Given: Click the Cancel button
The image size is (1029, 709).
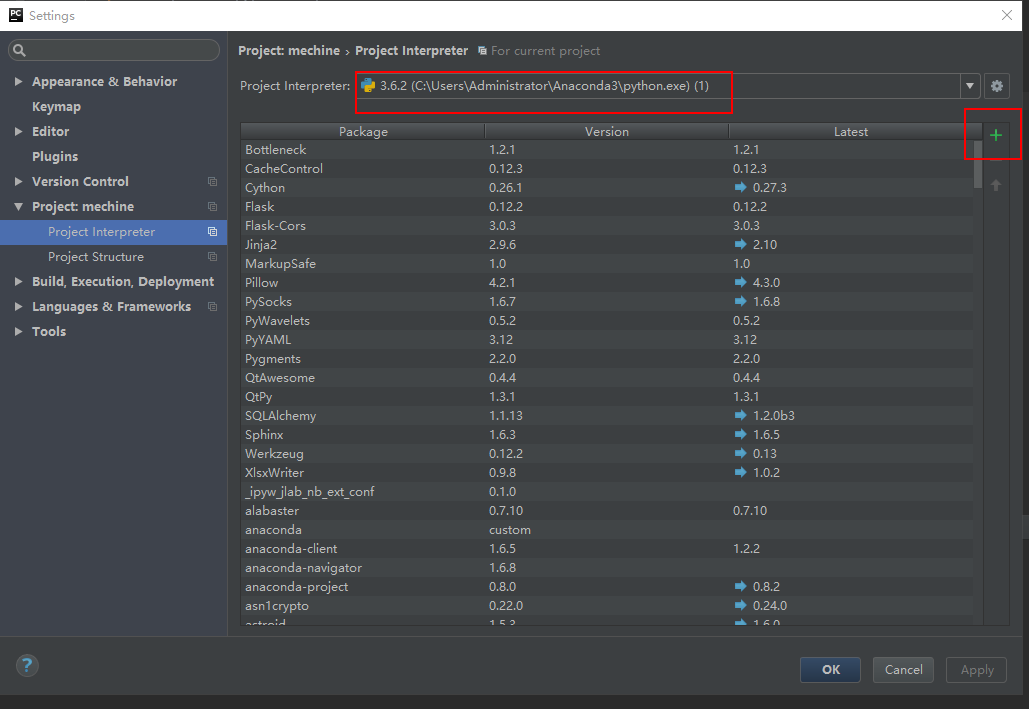Looking at the screenshot, I should point(903,670).
